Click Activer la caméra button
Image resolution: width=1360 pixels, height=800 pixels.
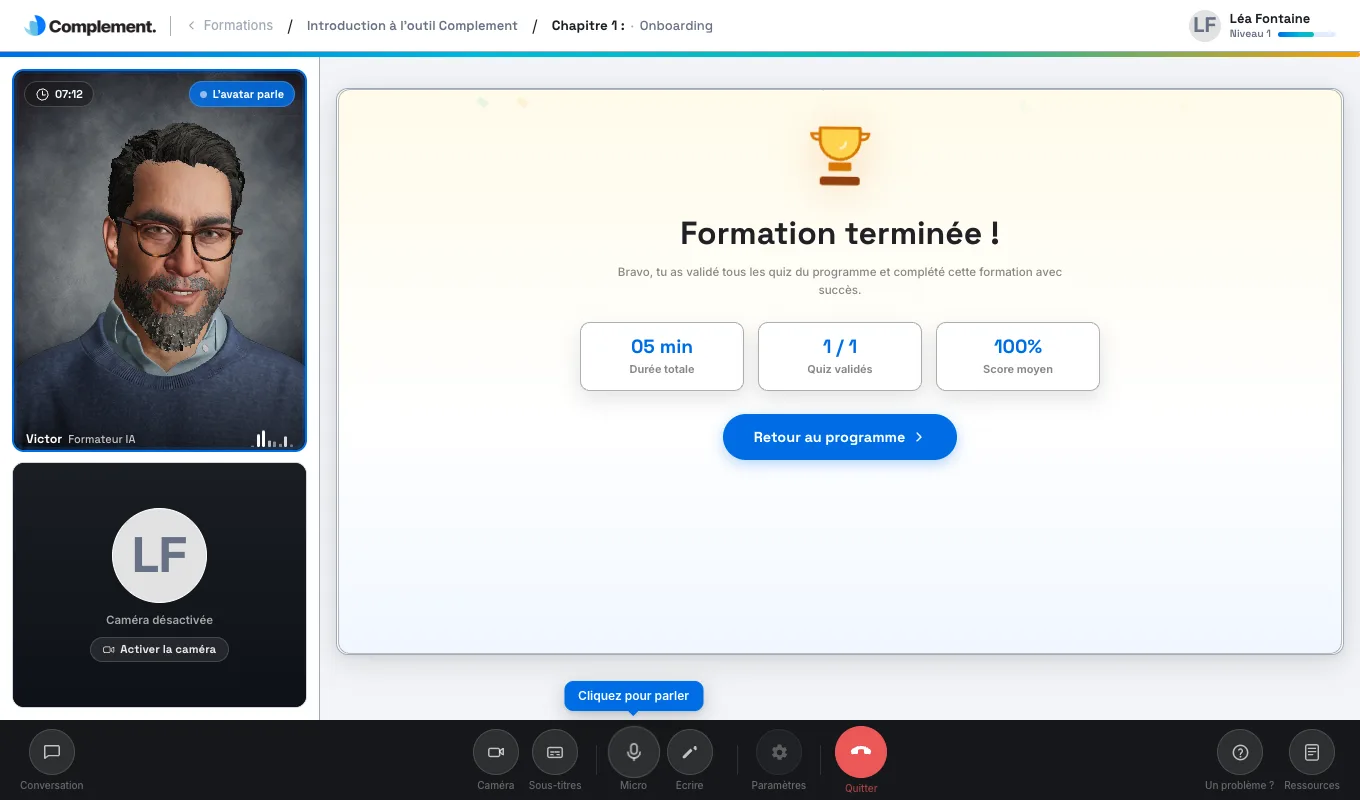(x=160, y=649)
